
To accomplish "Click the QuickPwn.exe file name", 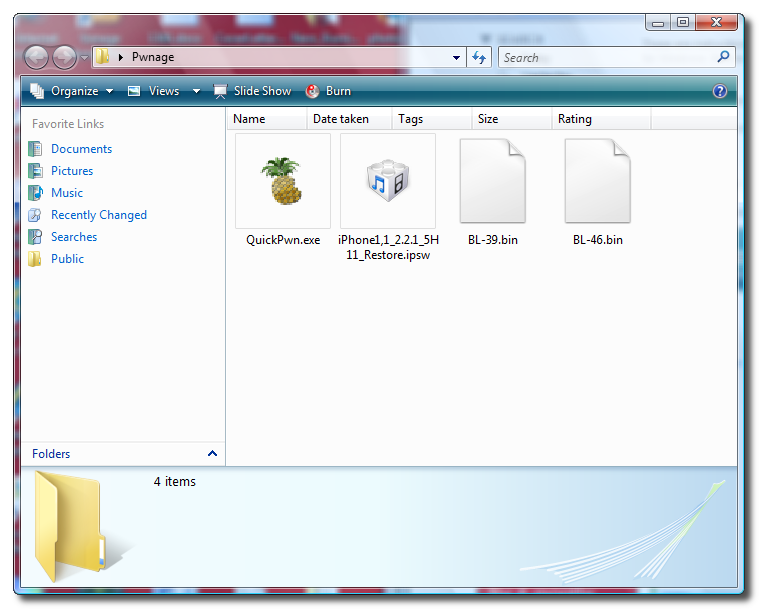I will pos(283,240).
